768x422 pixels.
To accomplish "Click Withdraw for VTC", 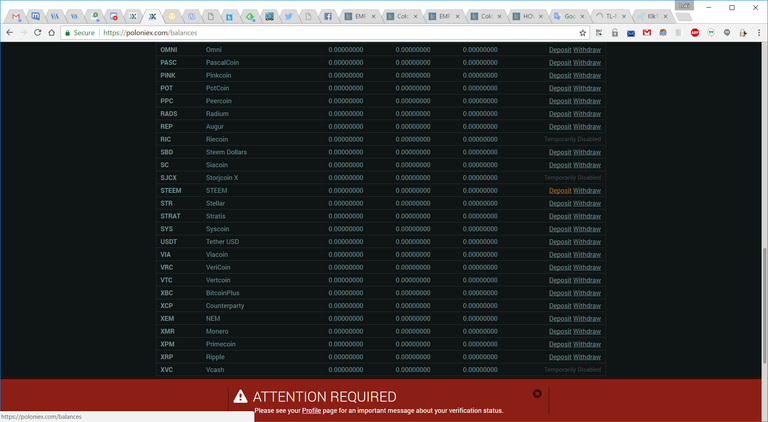I will pyautogui.click(x=587, y=280).
